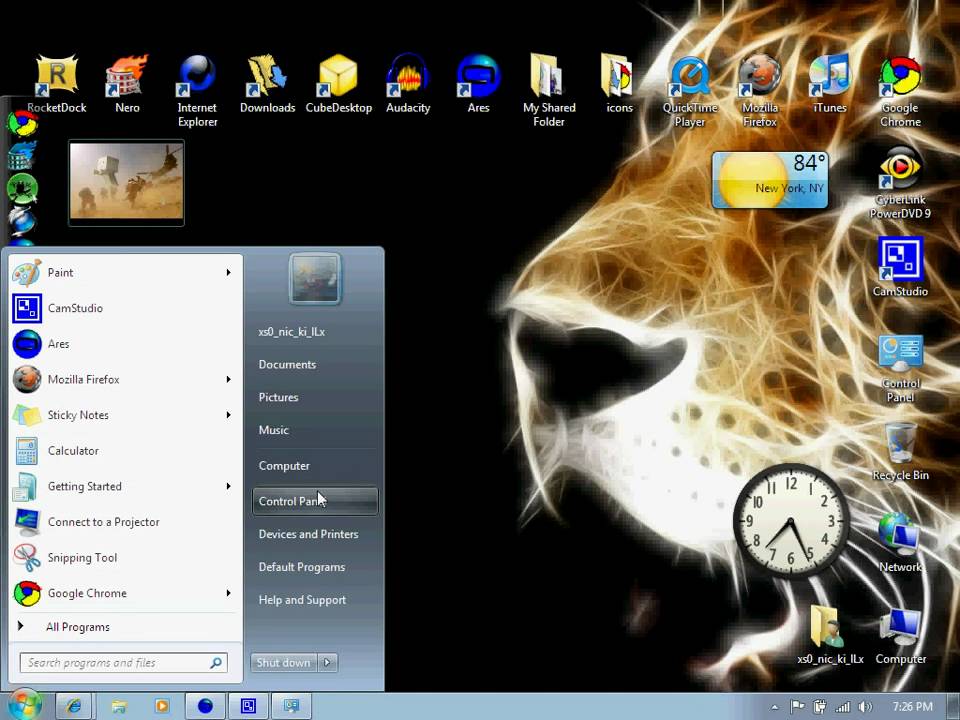Launch CubeDesktop from desktop
This screenshot has height=720, width=960.
pos(339,84)
